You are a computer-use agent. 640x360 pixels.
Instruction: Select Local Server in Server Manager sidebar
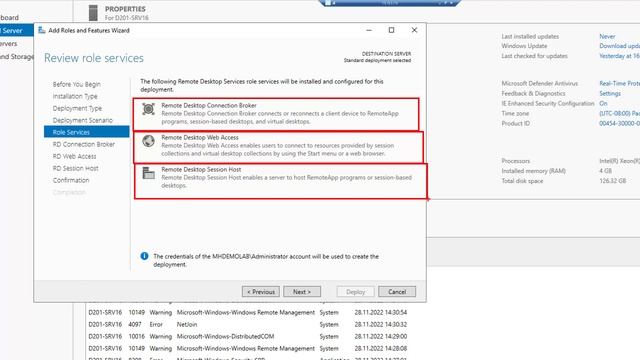point(16,30)
